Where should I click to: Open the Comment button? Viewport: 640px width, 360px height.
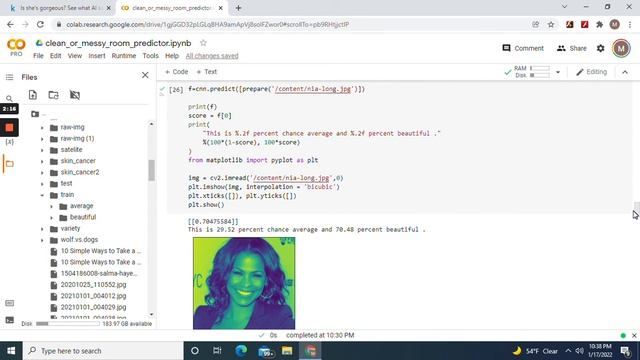(523, 48)
